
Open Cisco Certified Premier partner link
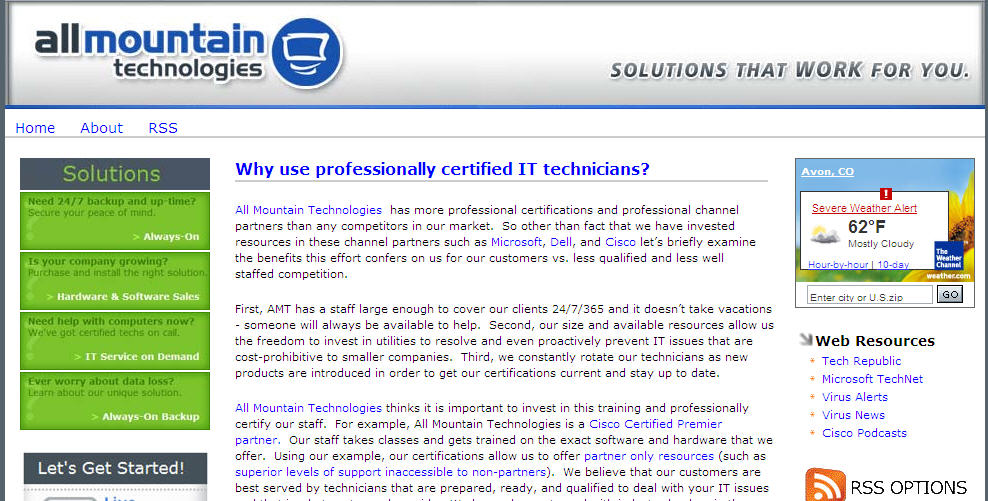click(655, 424)
